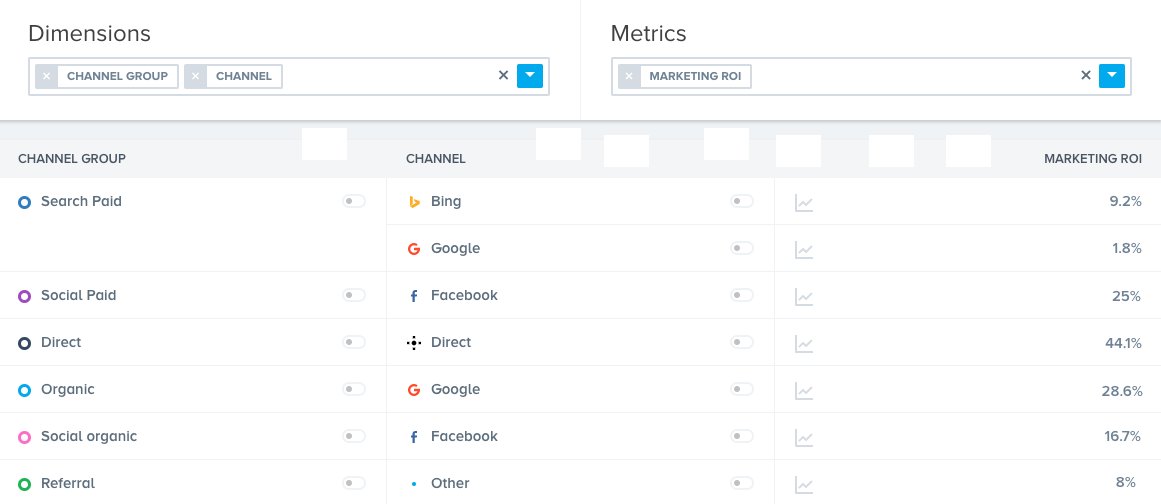The height and width of the screenshot is (504, 1161).
Task: Click the Bing channel name
Action: tap(446, 201)
